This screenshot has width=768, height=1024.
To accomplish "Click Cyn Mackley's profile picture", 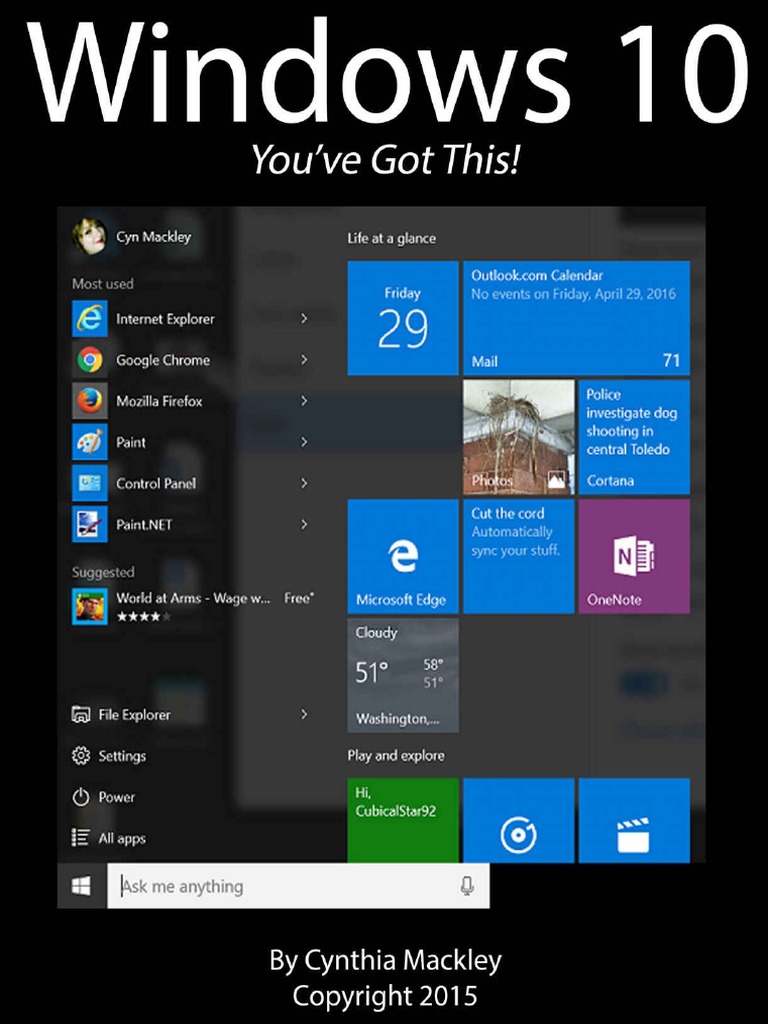I will click(x=89, y=237).
